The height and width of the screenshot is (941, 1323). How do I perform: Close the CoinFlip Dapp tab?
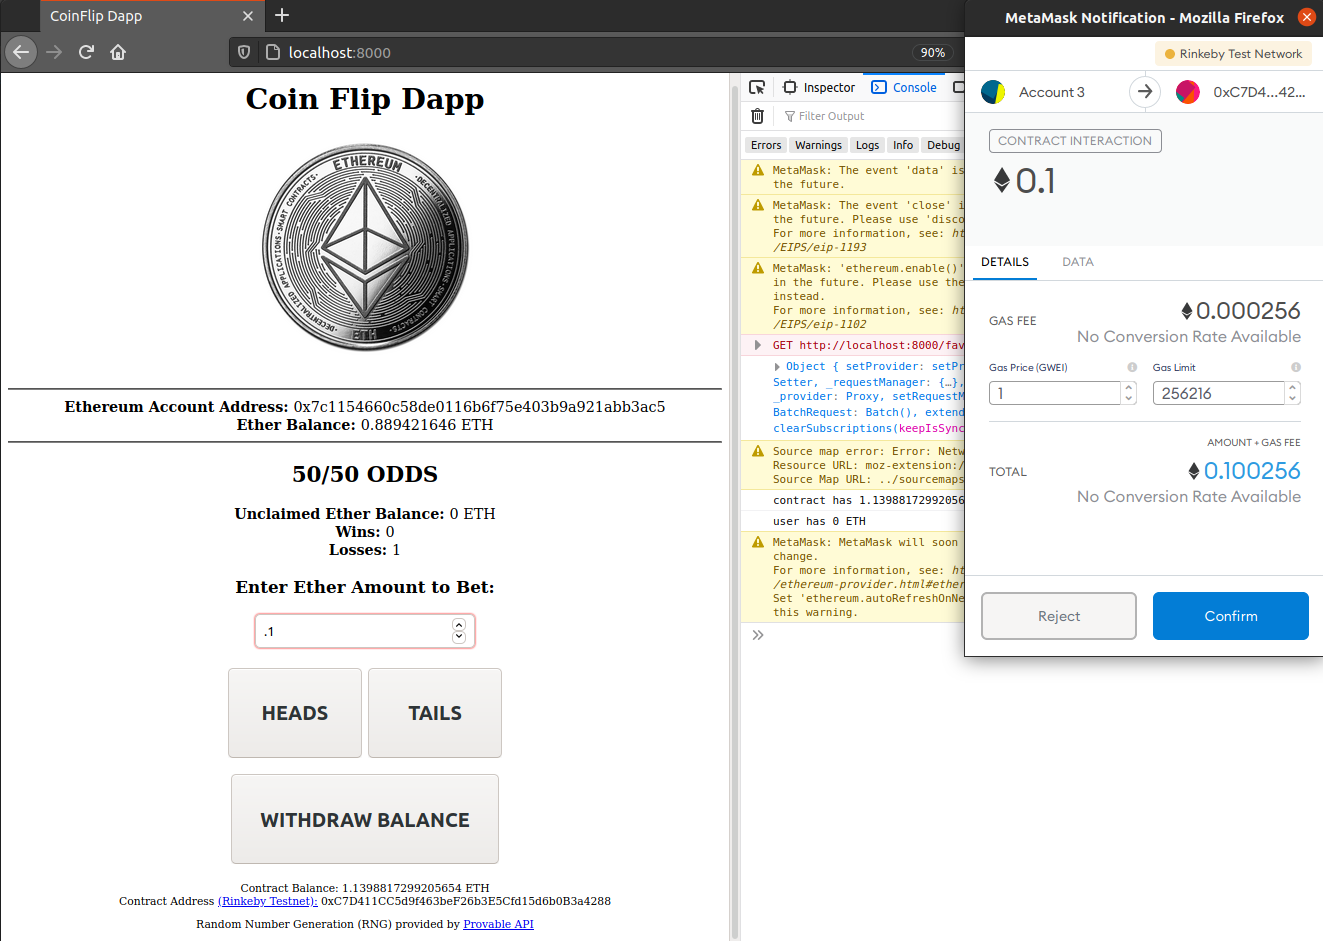tap(248, 16)
